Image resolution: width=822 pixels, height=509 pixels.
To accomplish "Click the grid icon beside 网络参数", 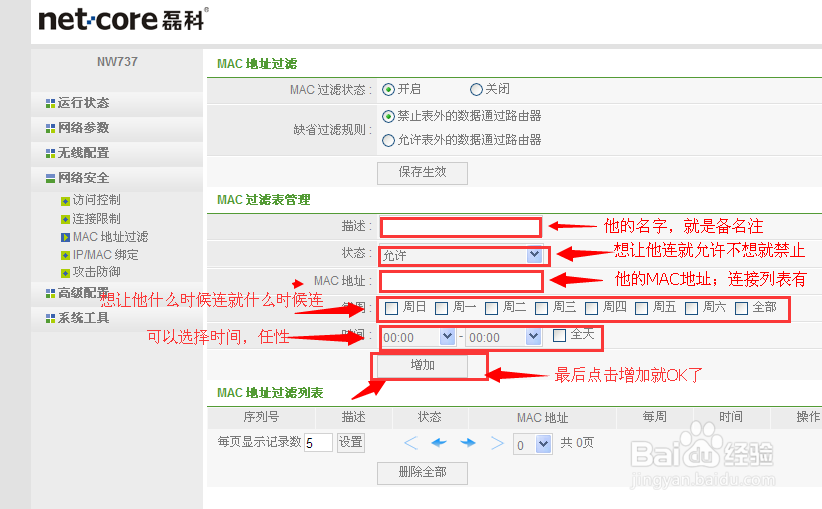I will (x=50, y=128).
